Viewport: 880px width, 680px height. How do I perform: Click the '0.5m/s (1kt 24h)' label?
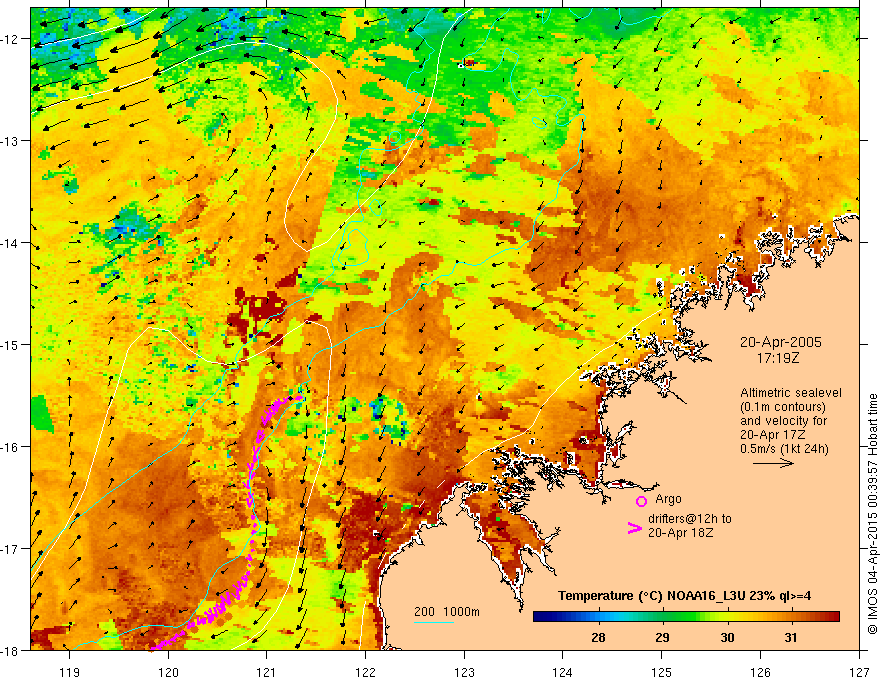pyautogui.click(x=784, y=449)
